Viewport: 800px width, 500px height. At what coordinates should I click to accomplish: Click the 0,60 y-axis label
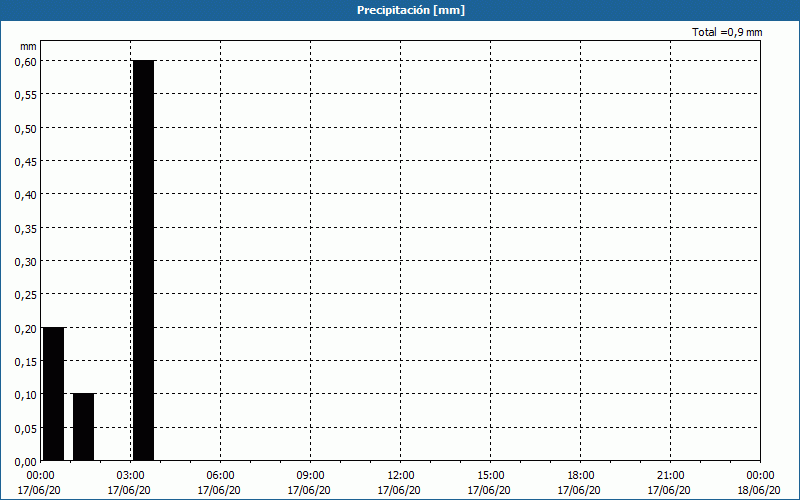pos(26,62)
